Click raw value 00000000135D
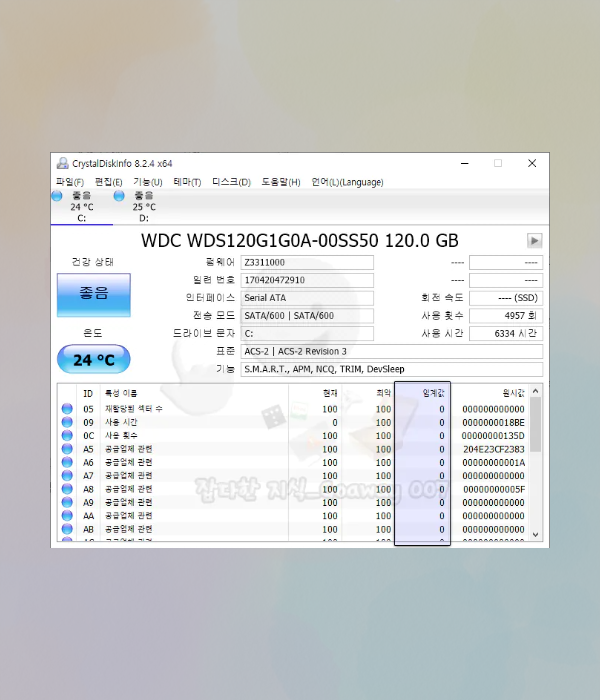Viewport: 600px width, 700px height. [493, 436]
